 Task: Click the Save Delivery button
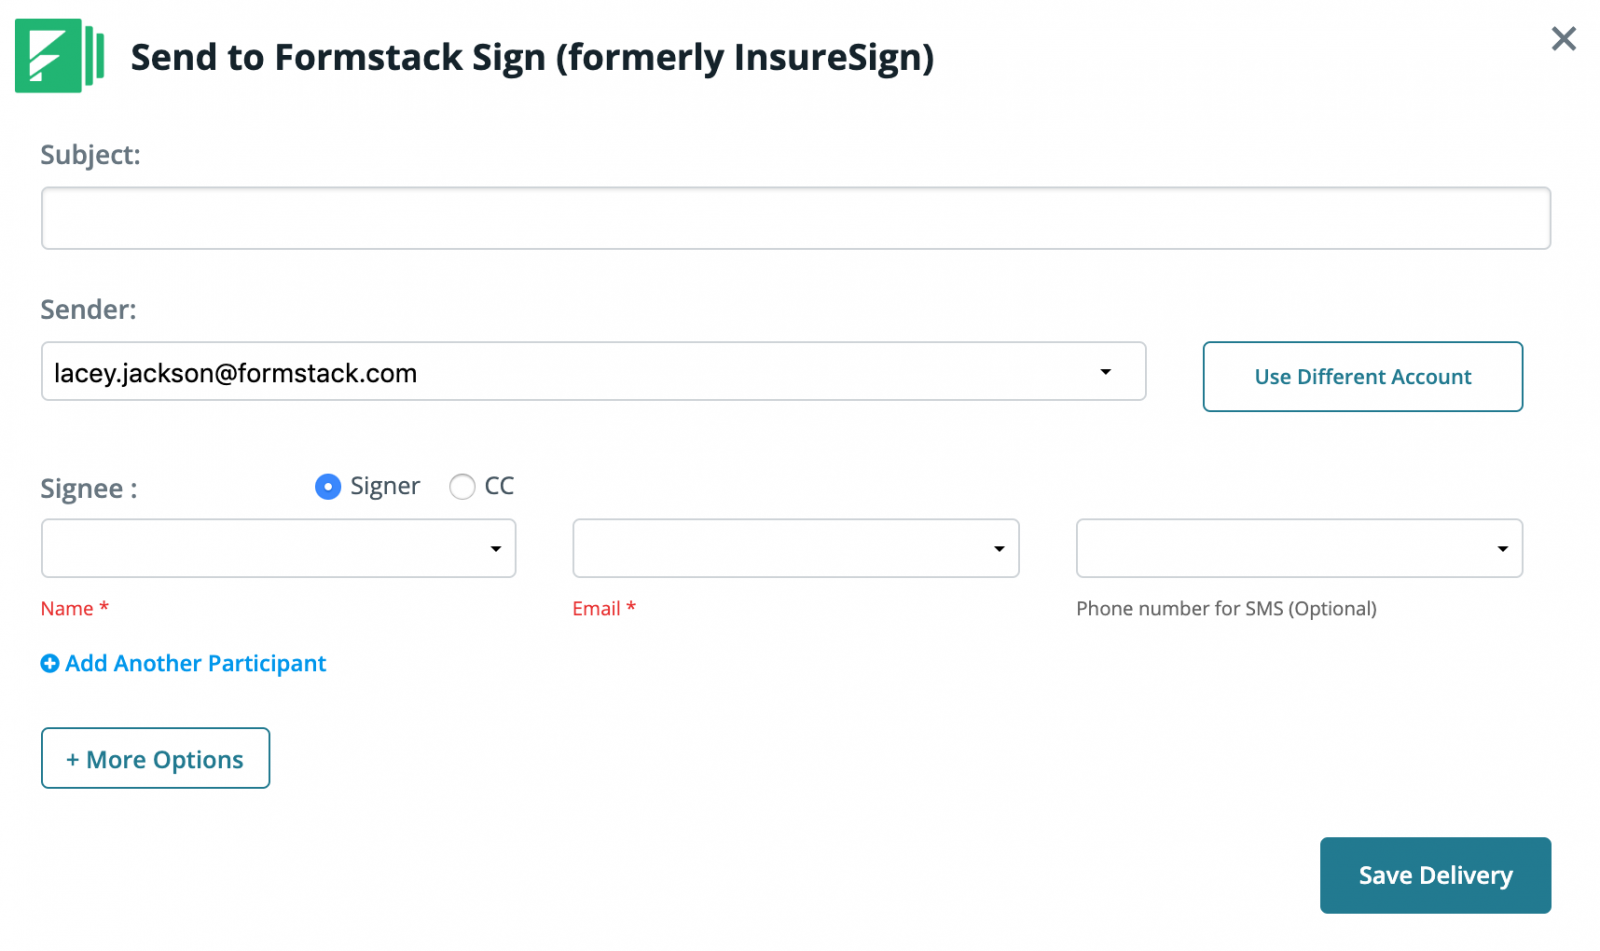[x=1435, y=875]
